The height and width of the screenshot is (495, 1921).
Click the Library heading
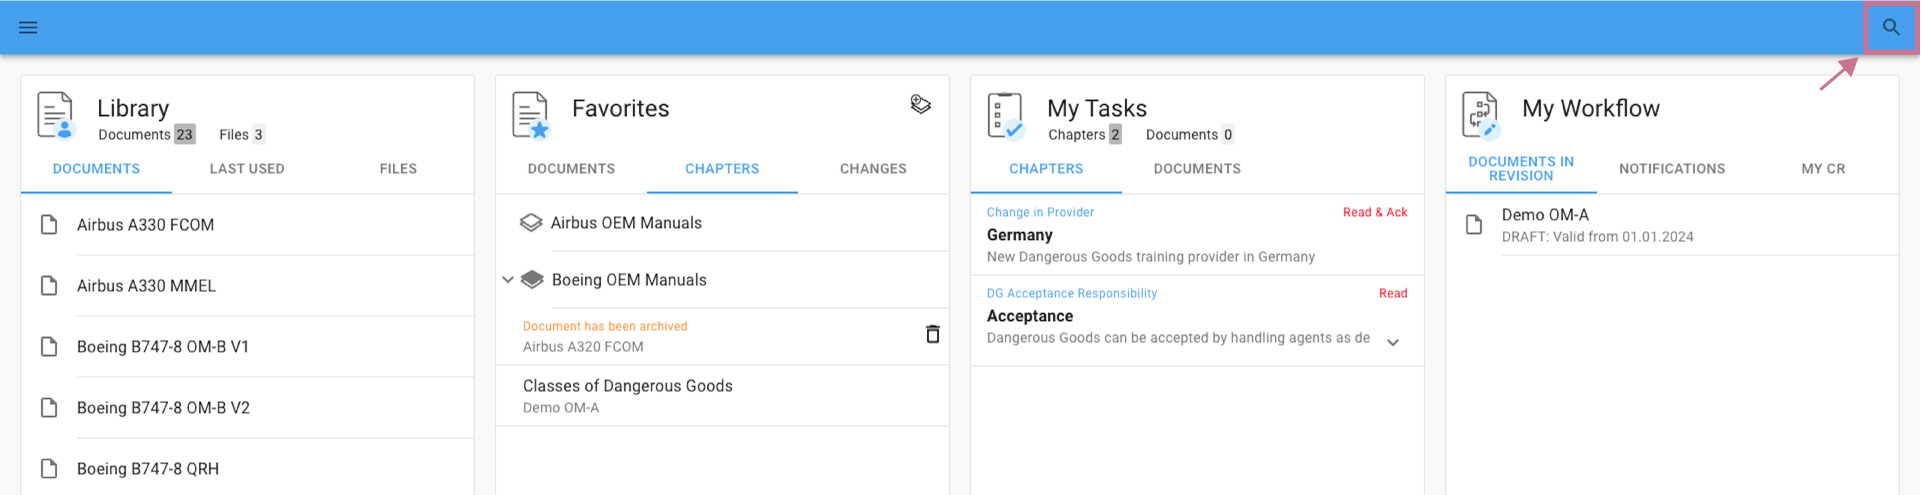pyautogui.click(x=133, y=108)
